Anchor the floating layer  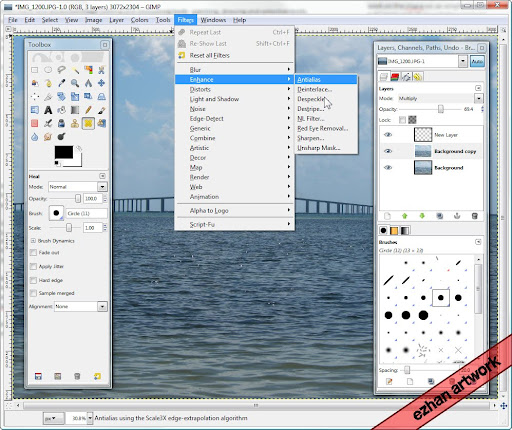[x=457, y=216]
